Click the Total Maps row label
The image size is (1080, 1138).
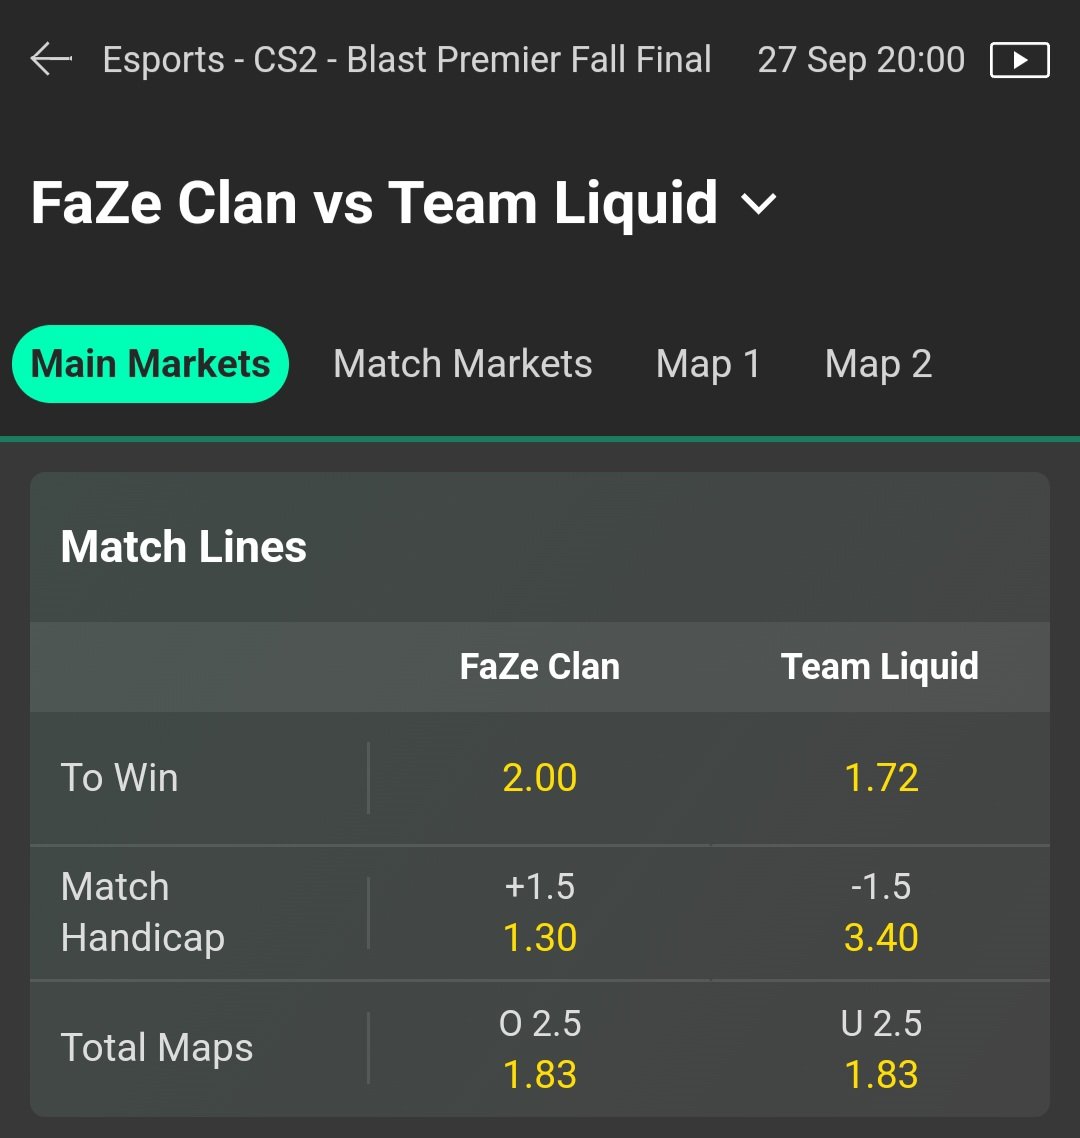pos(157,1049)
